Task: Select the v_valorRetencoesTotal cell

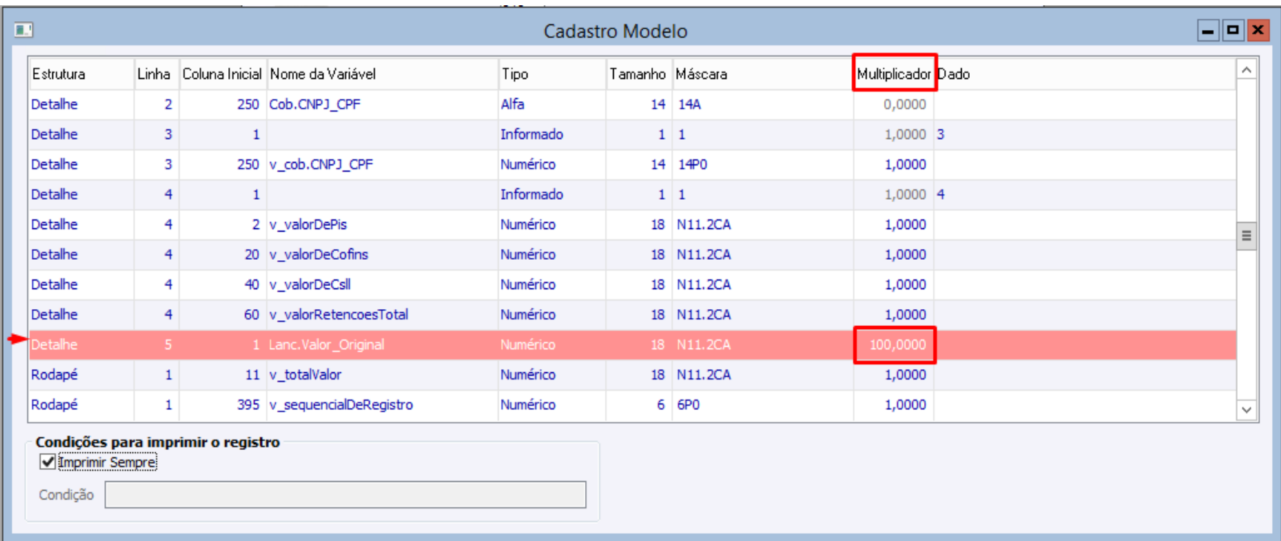Action: 382,314
